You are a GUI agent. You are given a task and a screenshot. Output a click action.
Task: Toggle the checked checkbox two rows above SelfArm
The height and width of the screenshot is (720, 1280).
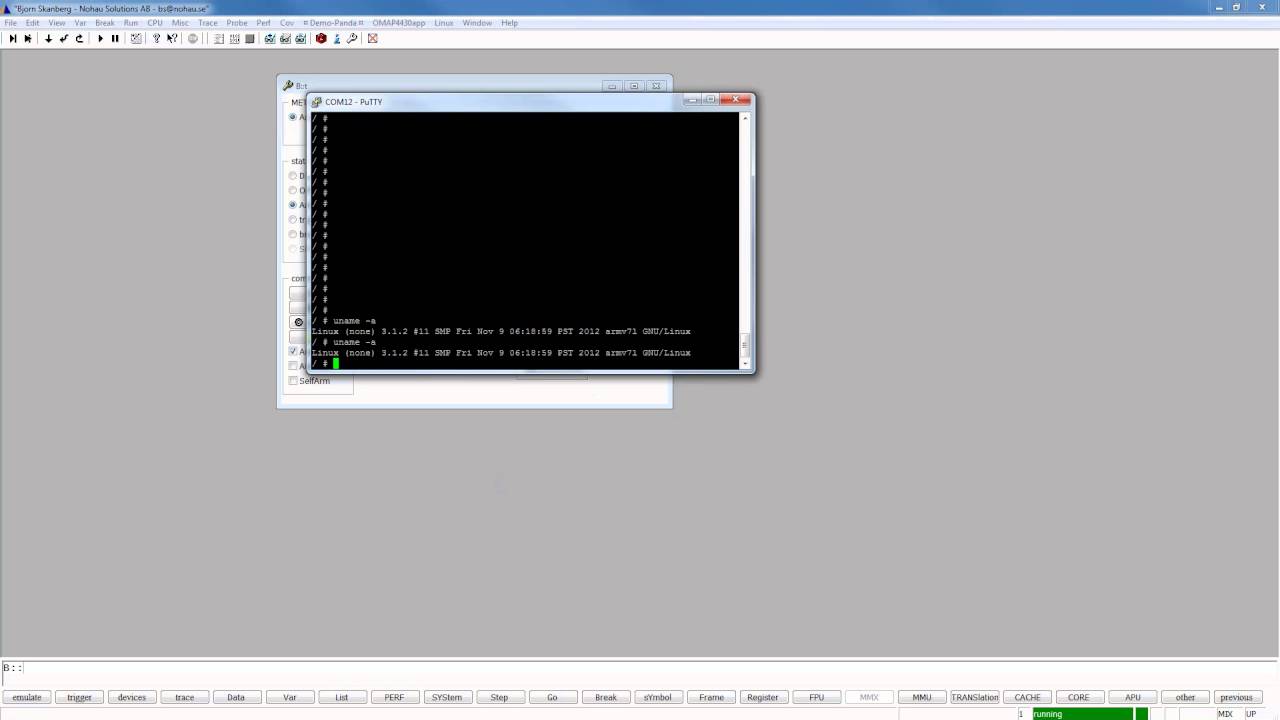(x=293, y=351)
